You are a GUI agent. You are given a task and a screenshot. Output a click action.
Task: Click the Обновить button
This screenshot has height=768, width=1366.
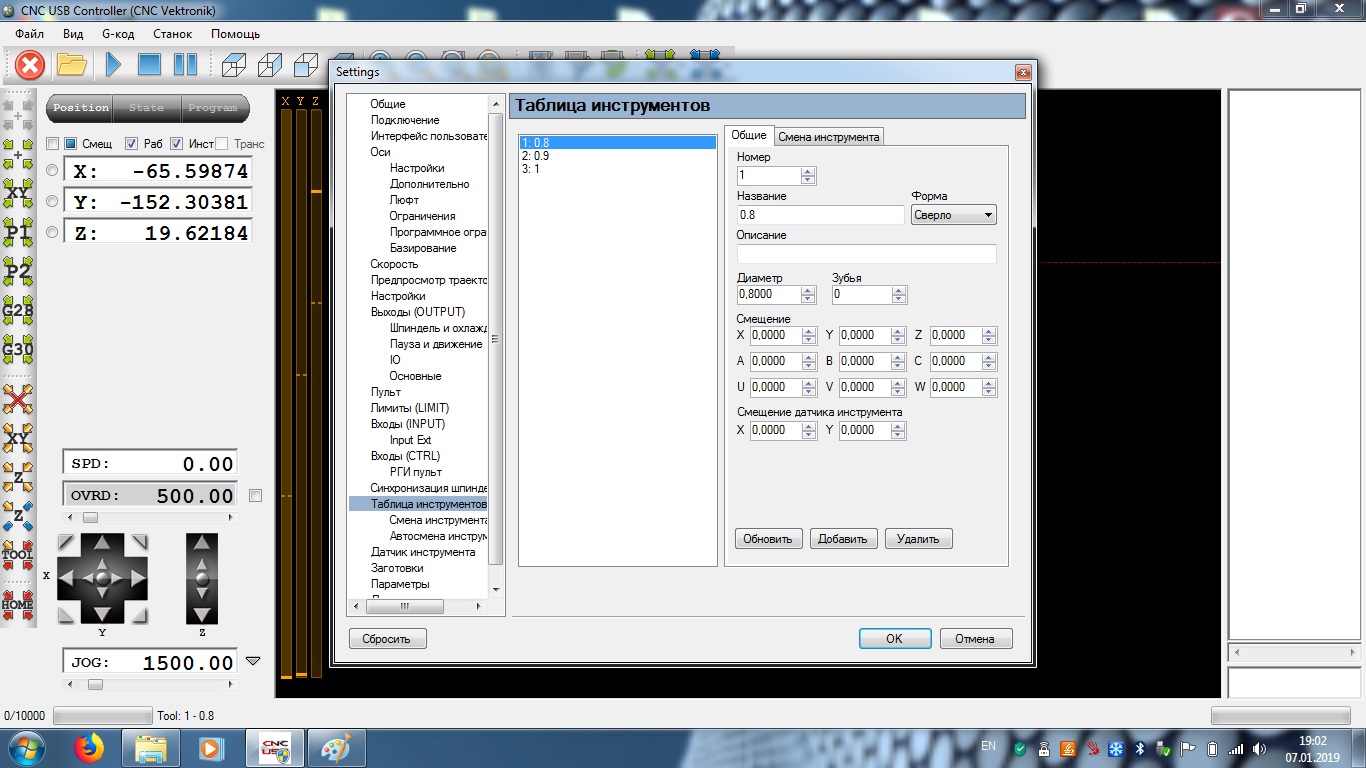[x=769, y=539]
